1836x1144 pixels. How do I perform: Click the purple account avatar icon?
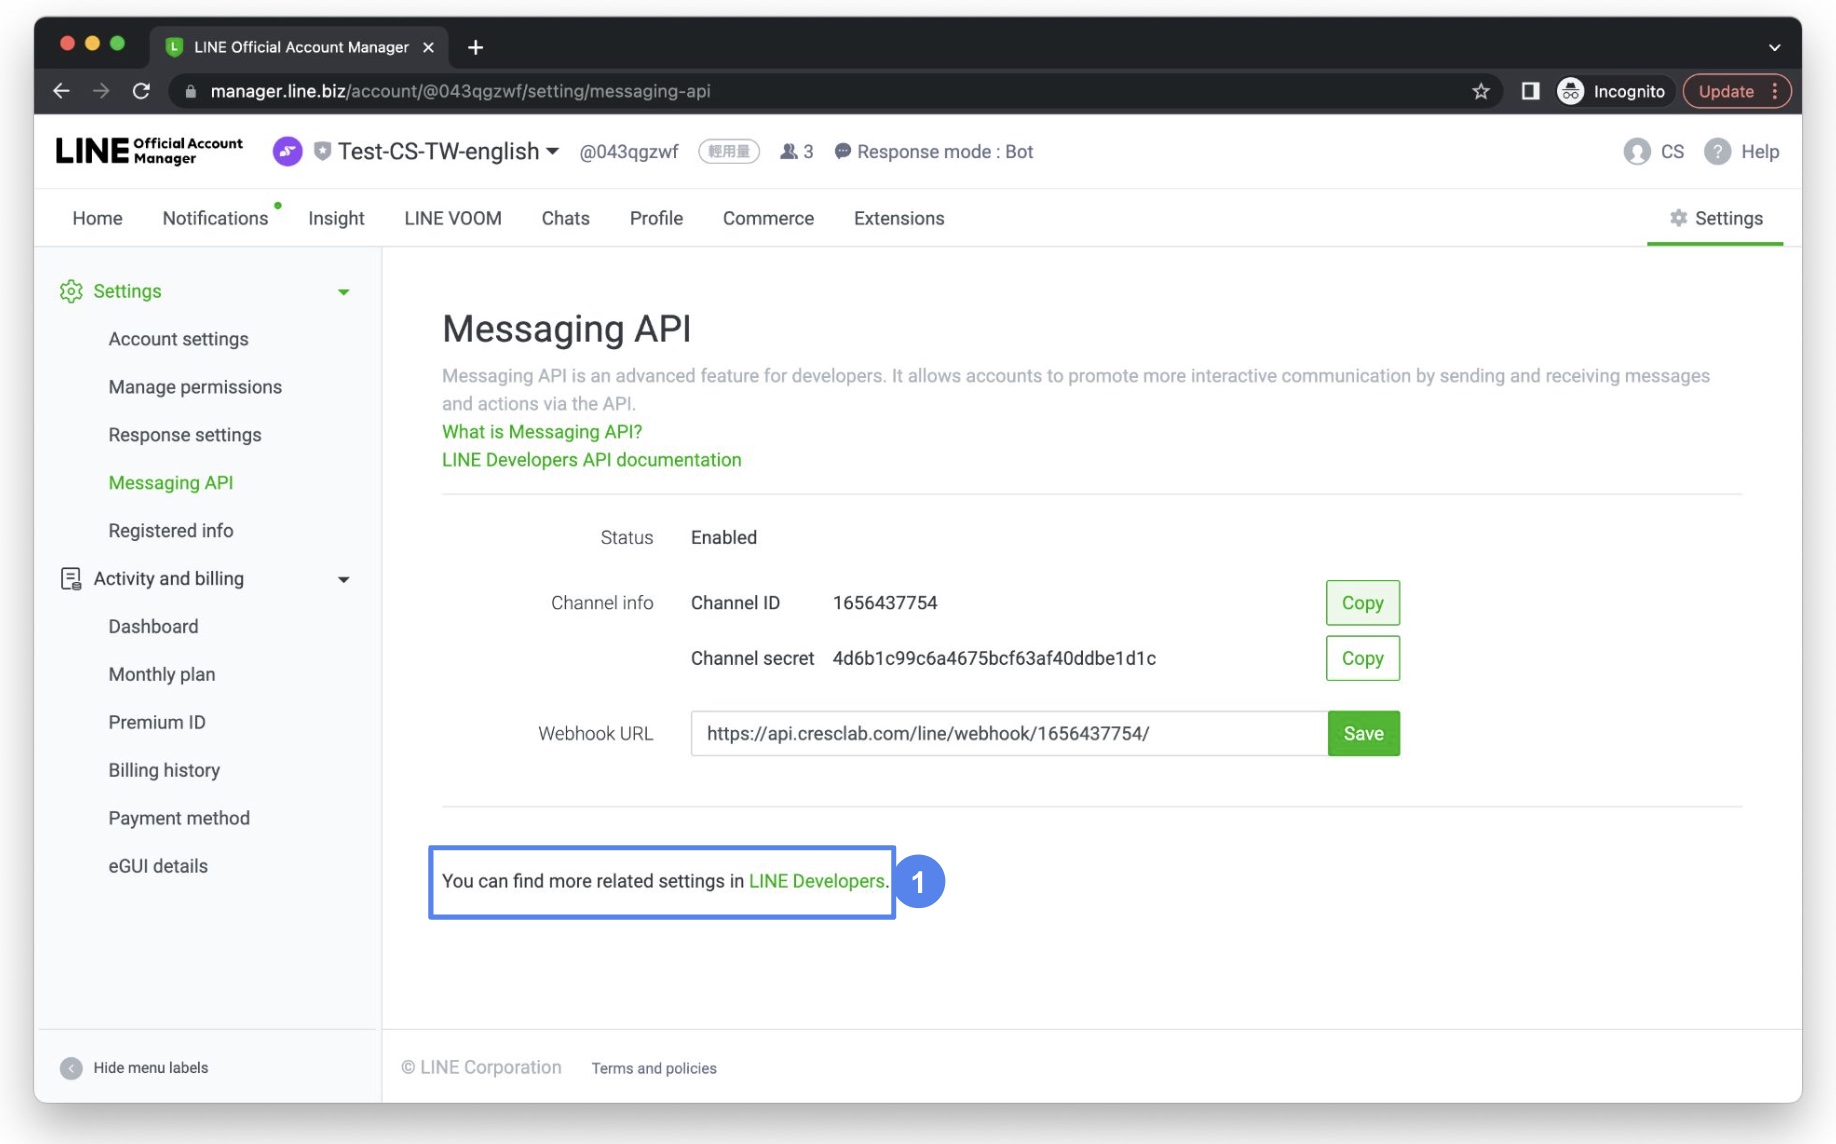coord(287,151)
